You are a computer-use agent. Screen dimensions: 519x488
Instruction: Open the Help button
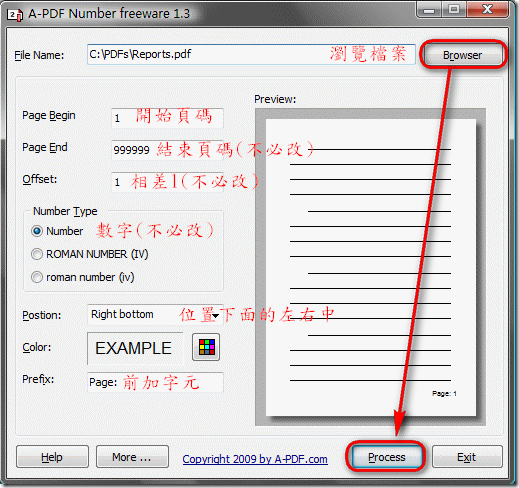tap(52, 457)
